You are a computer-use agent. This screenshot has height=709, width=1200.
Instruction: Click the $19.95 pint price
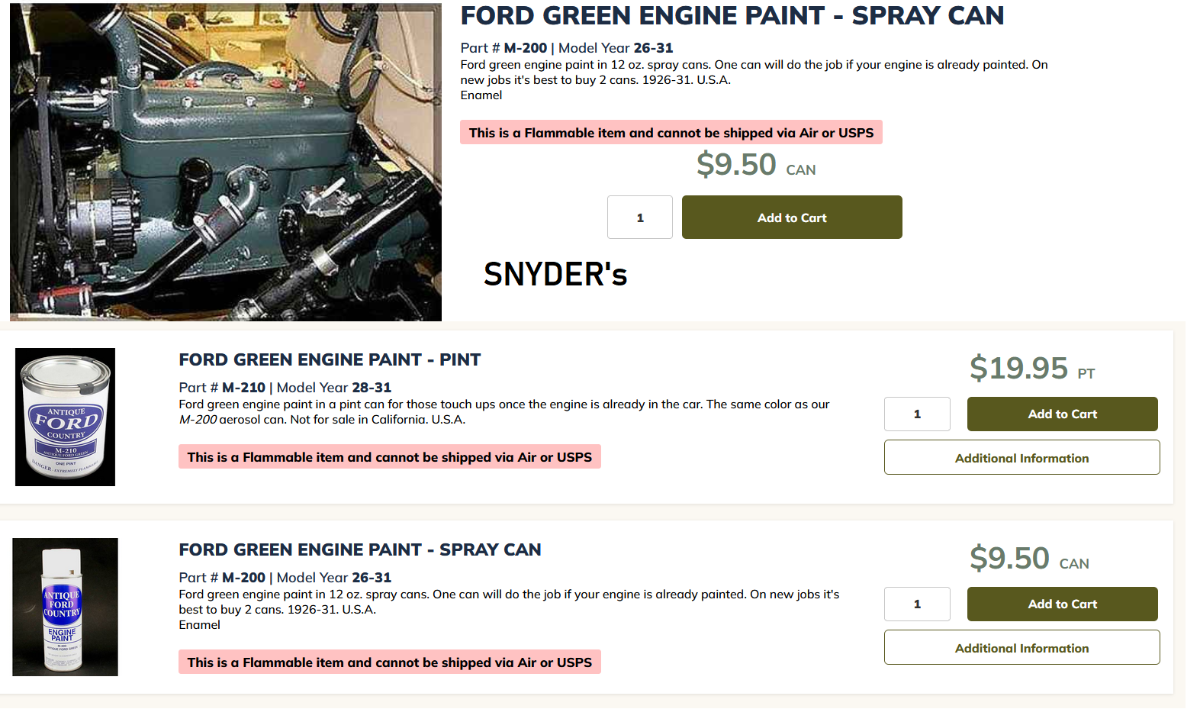pyautogui.click(x=1019, y=369)
